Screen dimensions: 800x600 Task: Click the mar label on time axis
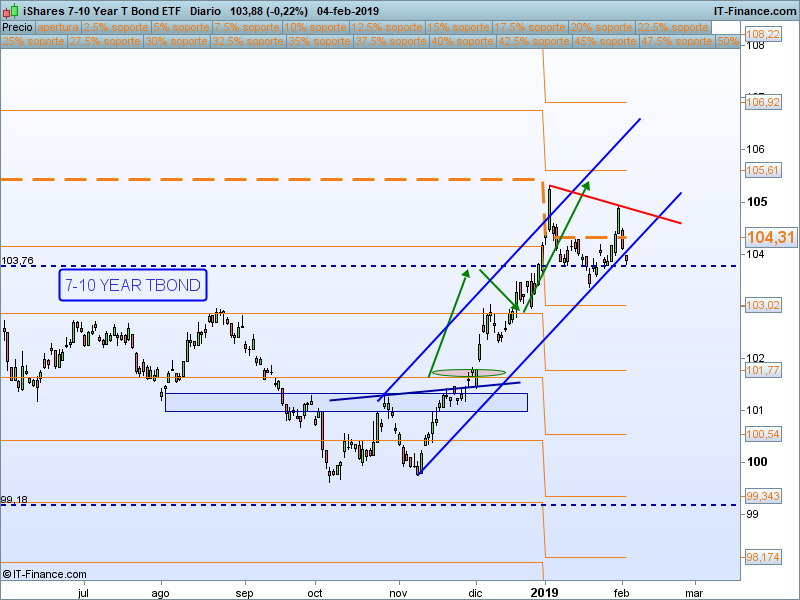[x=694, y=593]
